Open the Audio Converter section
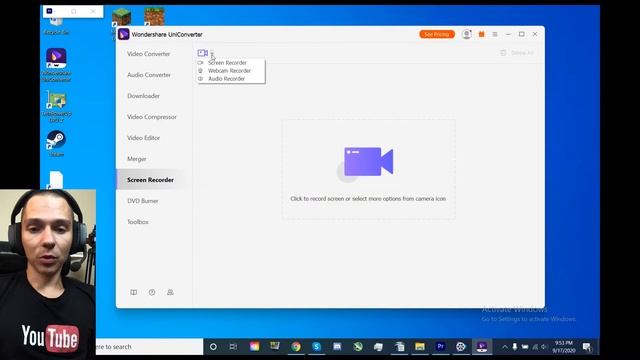Viewport: 640px width, 360px height. (x=149, y=75)
